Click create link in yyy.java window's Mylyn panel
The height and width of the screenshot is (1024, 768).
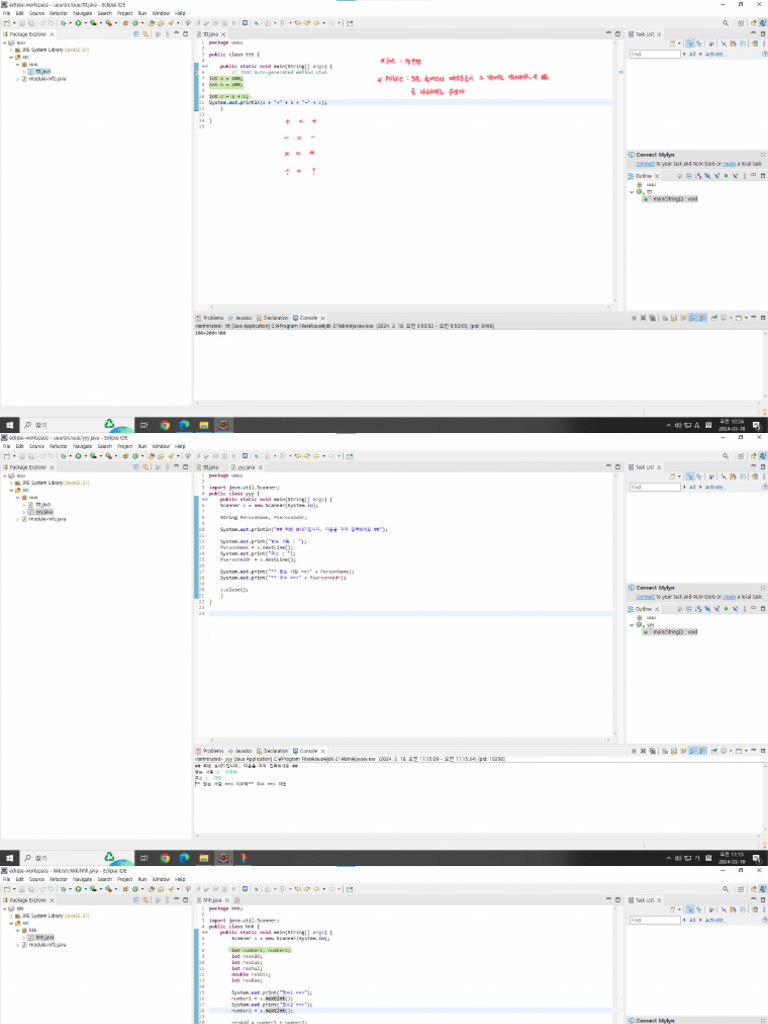[x=729, y=597]
